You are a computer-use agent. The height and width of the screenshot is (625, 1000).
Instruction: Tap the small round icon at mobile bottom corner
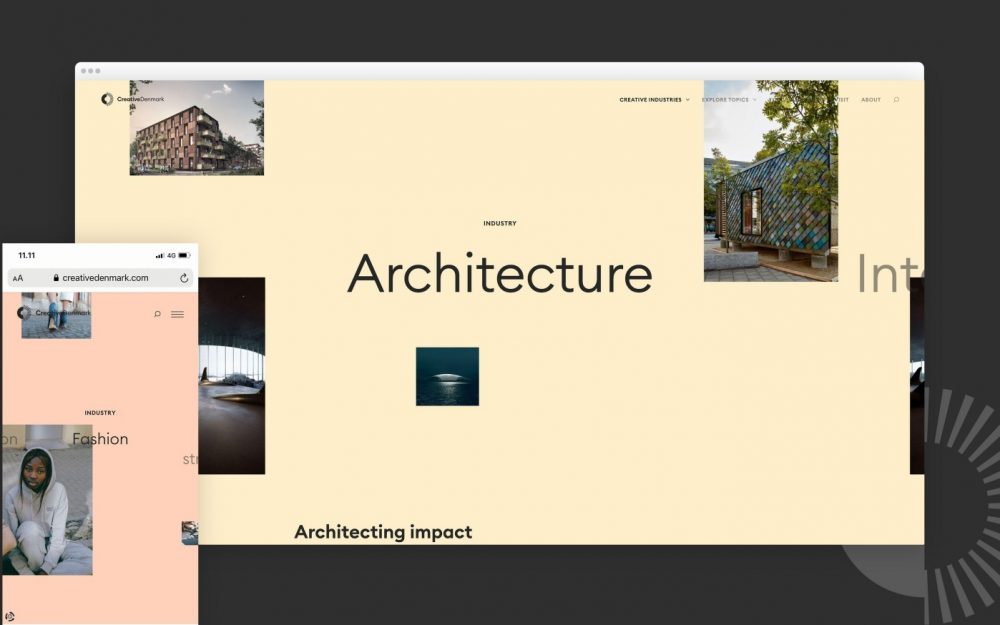[x=9, y=617]
